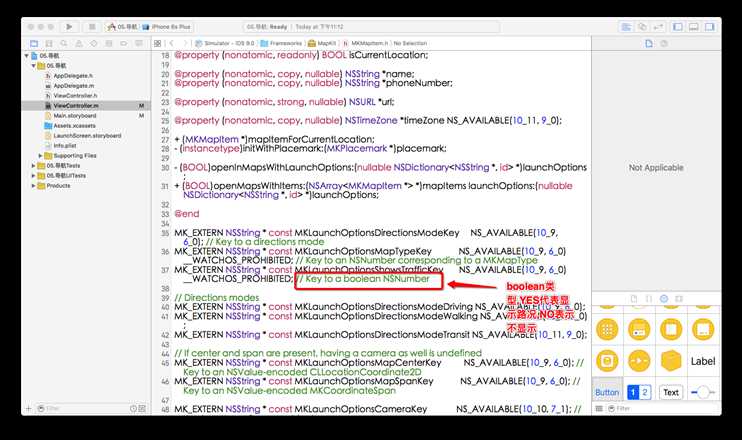This screenshot has width=742, height=440.
Task: Open the find navigator
Action: pos(64,44)
